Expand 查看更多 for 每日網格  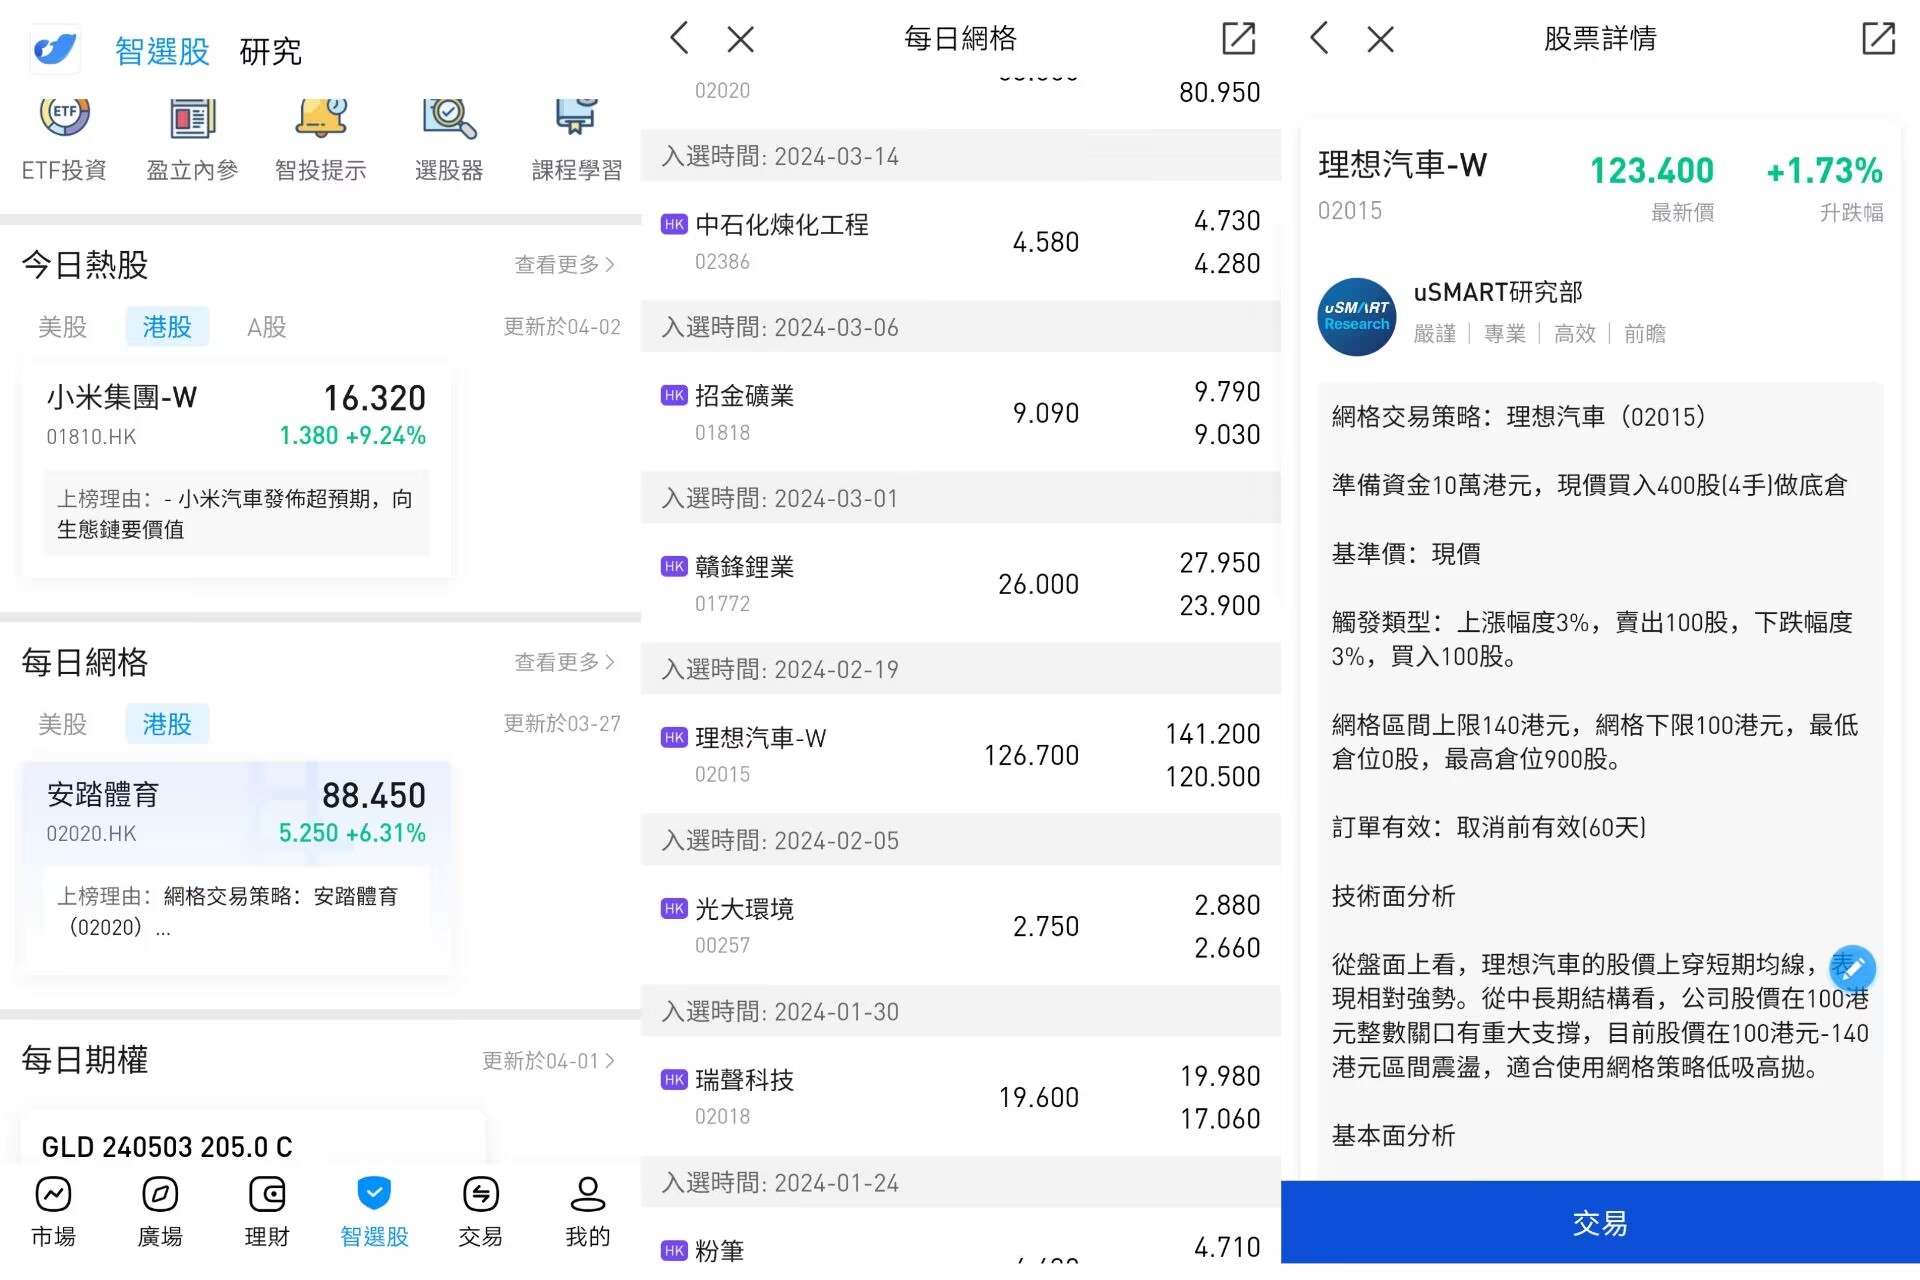[564, 662]
